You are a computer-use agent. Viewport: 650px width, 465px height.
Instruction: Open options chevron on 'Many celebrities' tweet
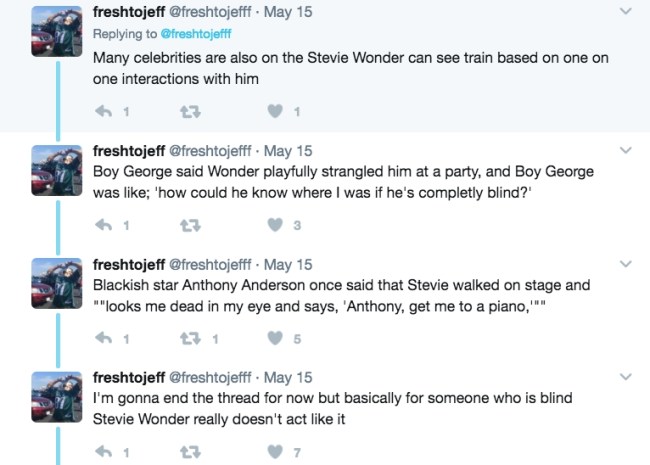(626, 11)
